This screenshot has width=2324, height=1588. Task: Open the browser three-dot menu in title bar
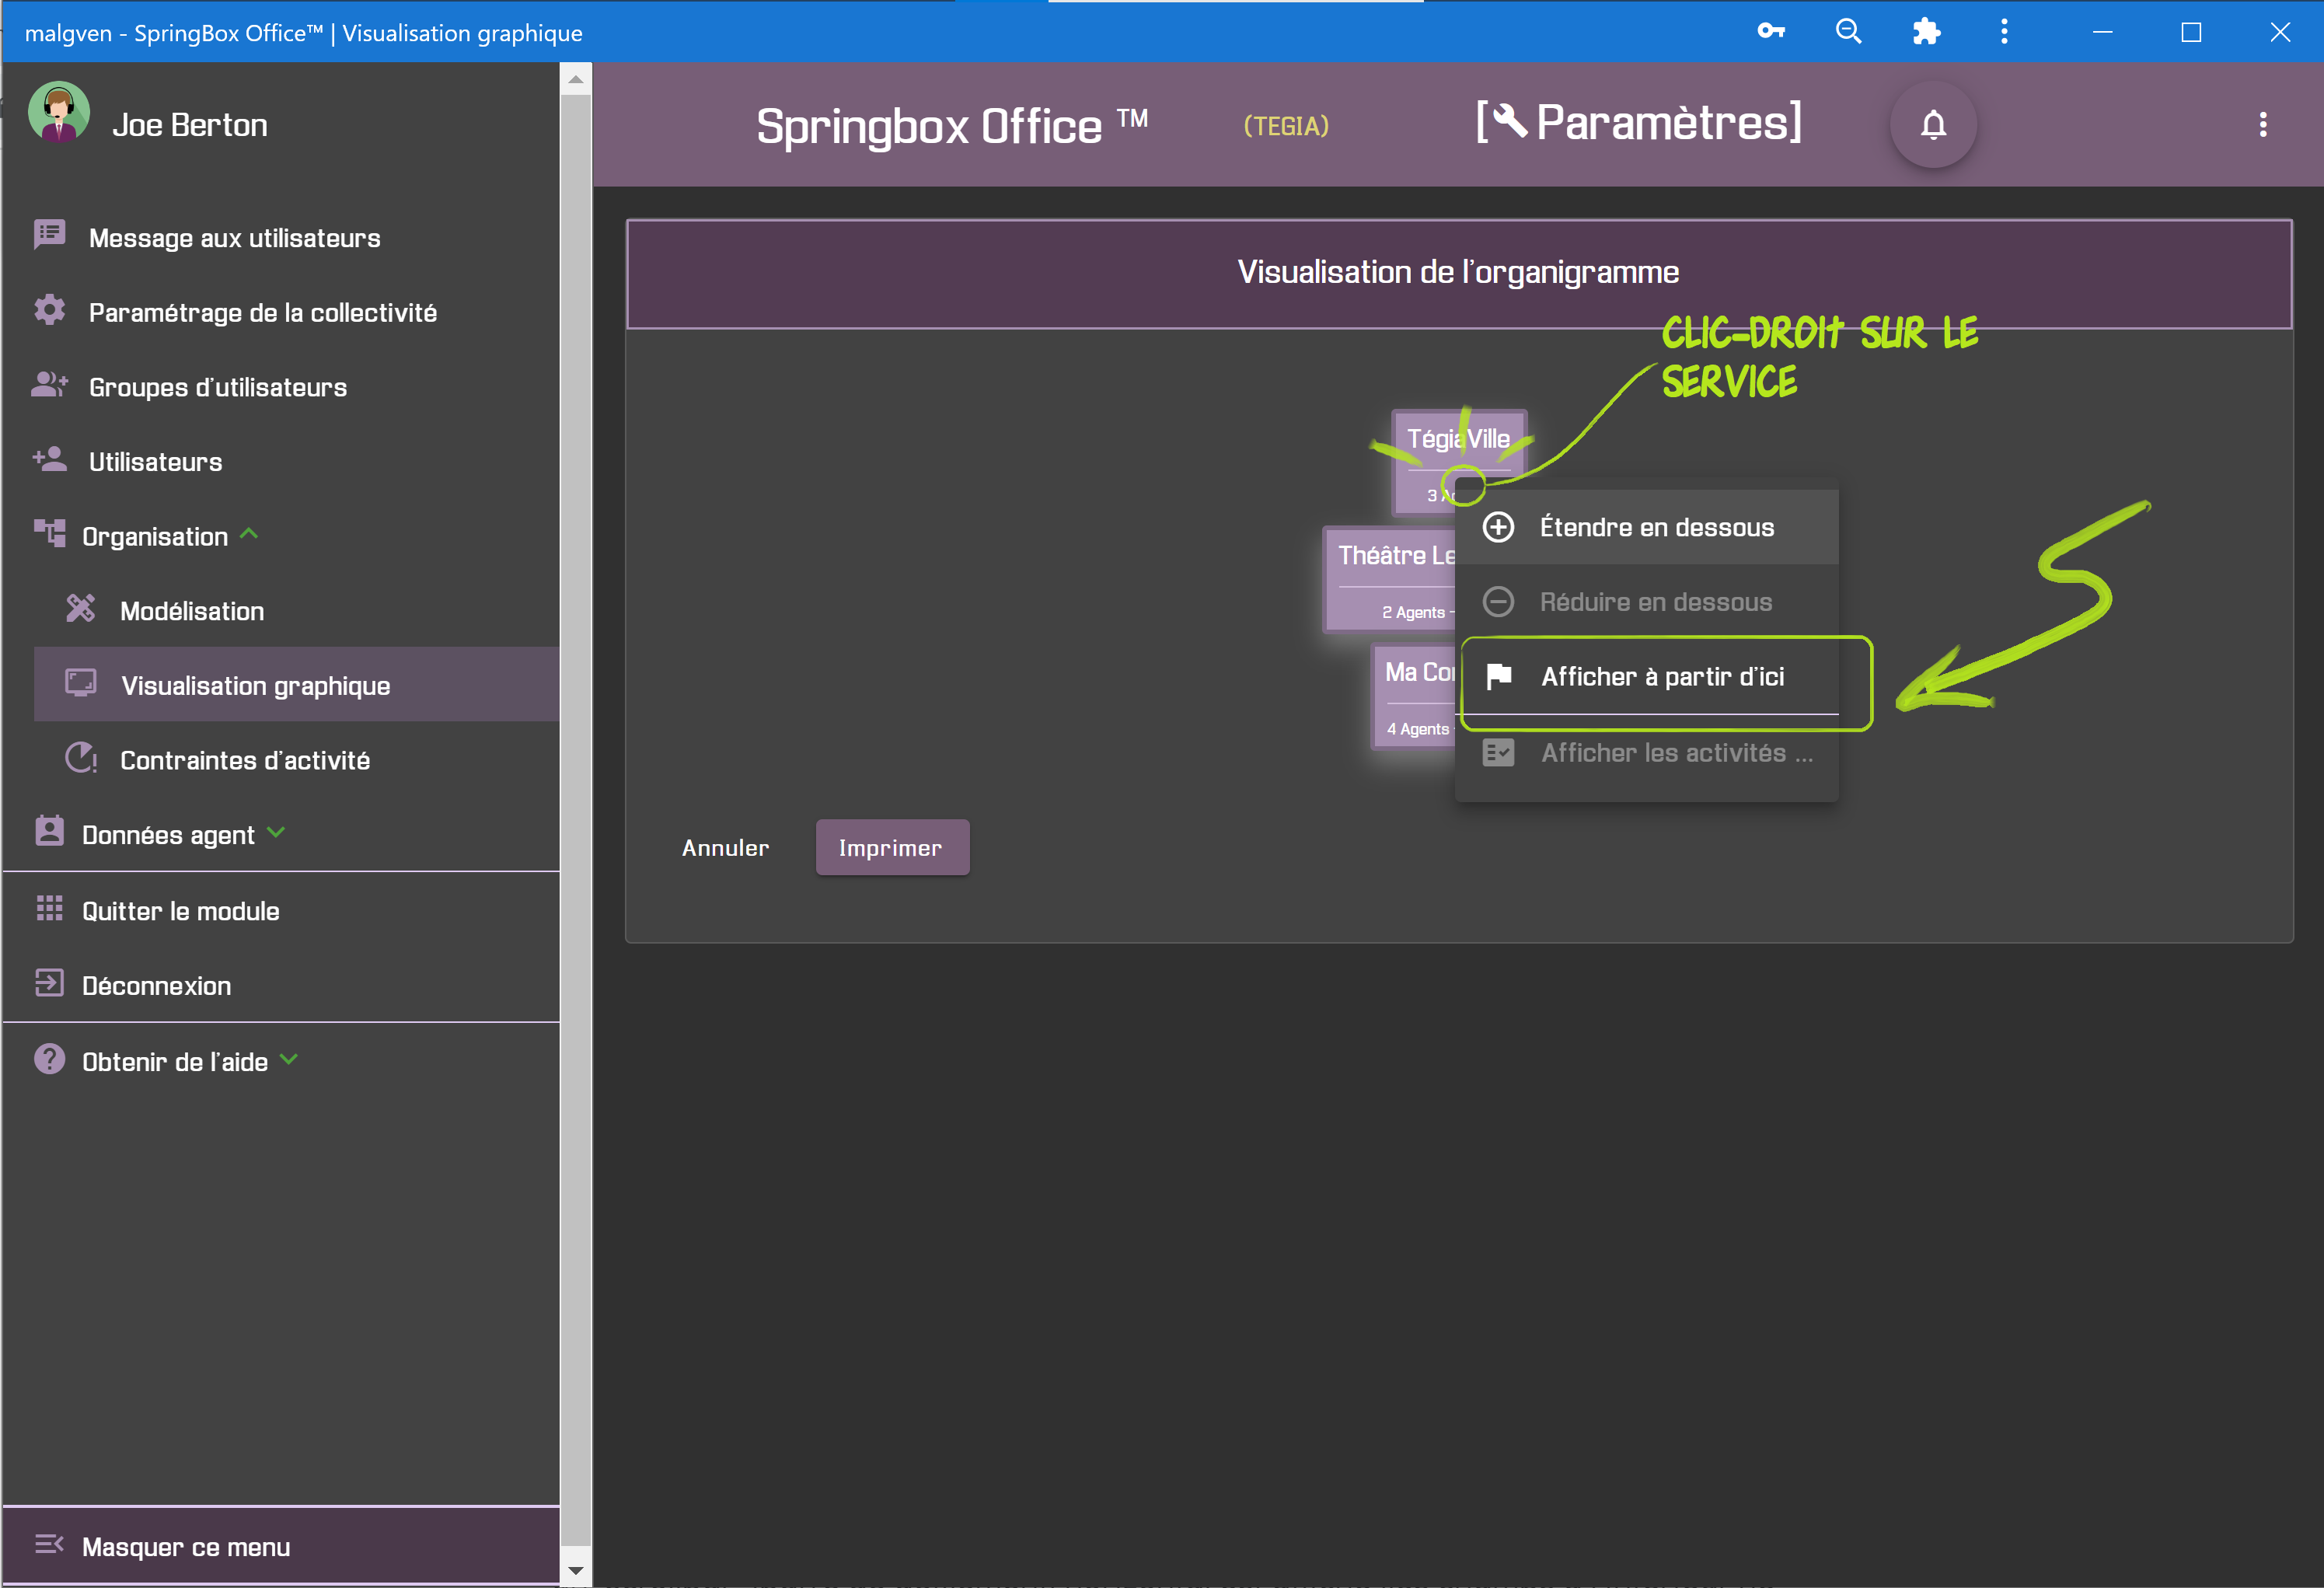coord(2004,31)
